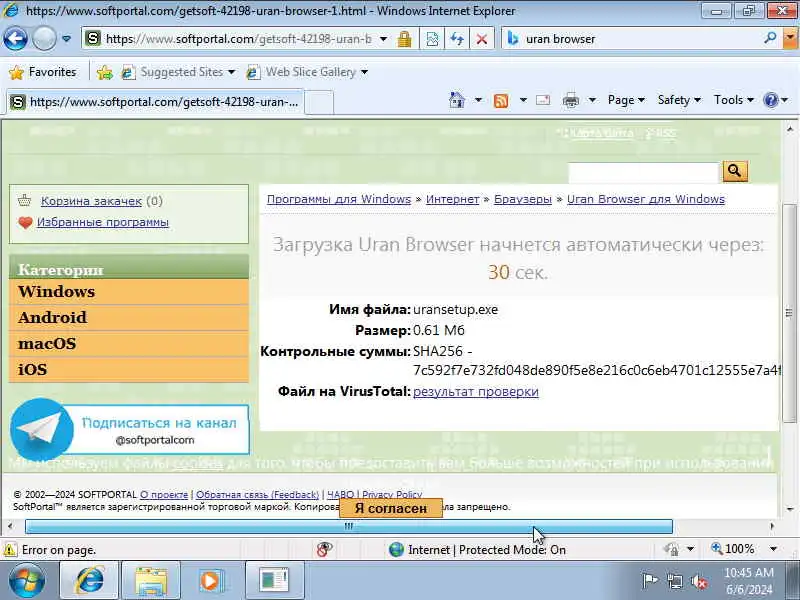Screen dimensions: 800x600
Task: Select the macOS category
Action: point(129,344)
